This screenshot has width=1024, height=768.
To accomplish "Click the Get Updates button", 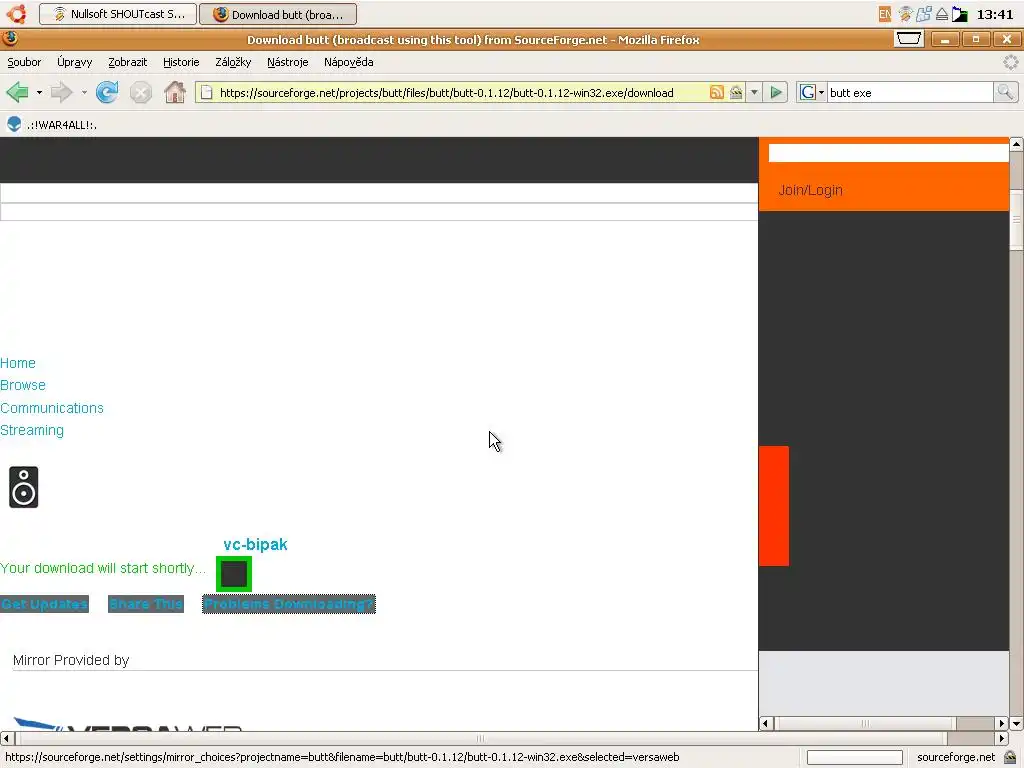I will click(x=44, y=605).
